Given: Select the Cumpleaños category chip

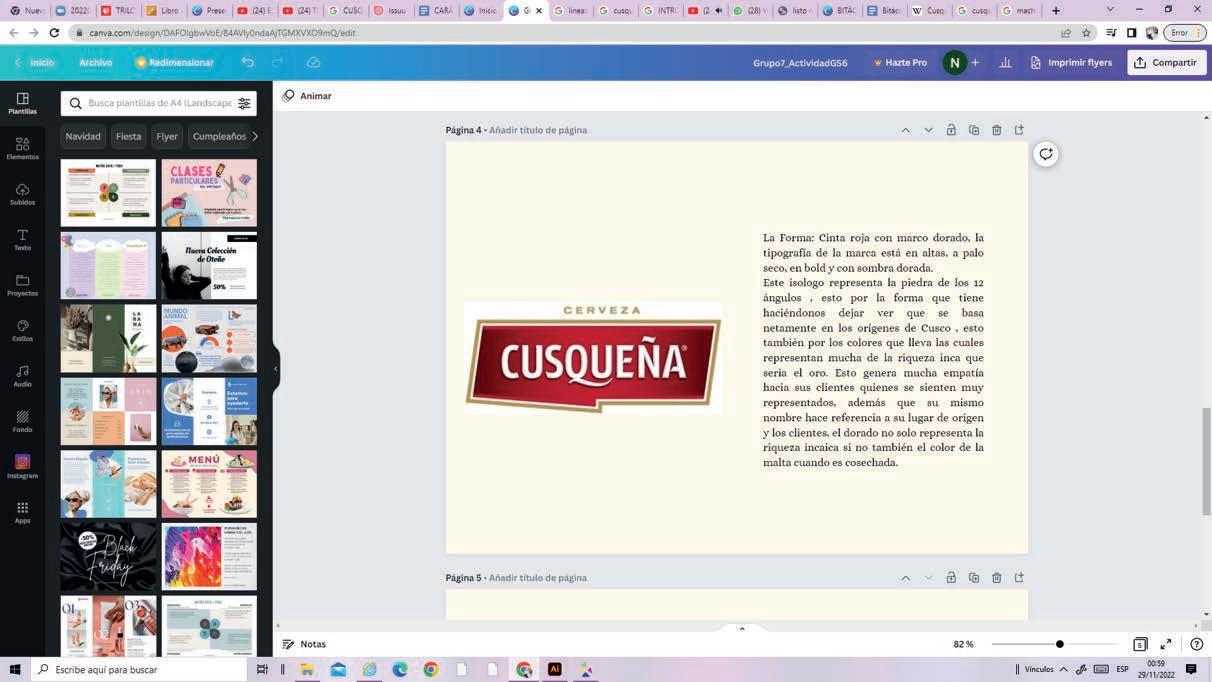Looking at the screenshot, I should (219, 136).
